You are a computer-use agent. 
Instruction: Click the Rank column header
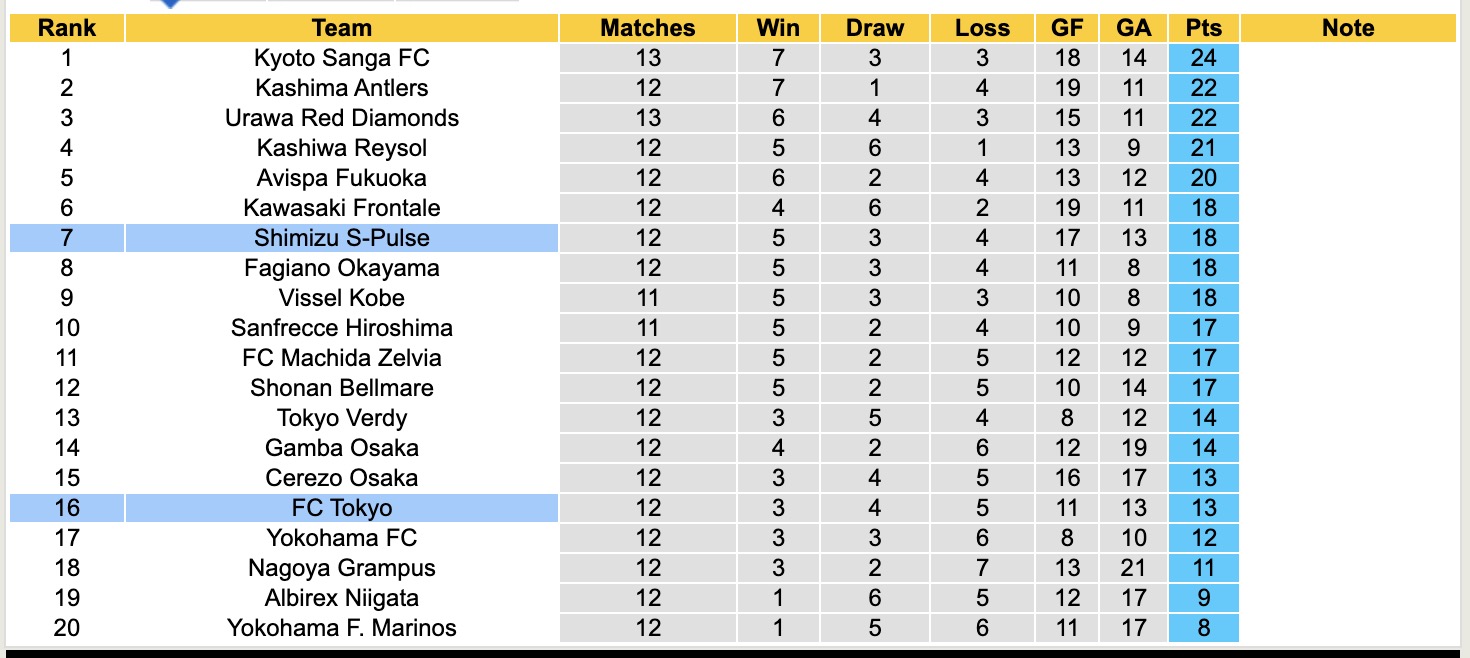tap(66, 28)
